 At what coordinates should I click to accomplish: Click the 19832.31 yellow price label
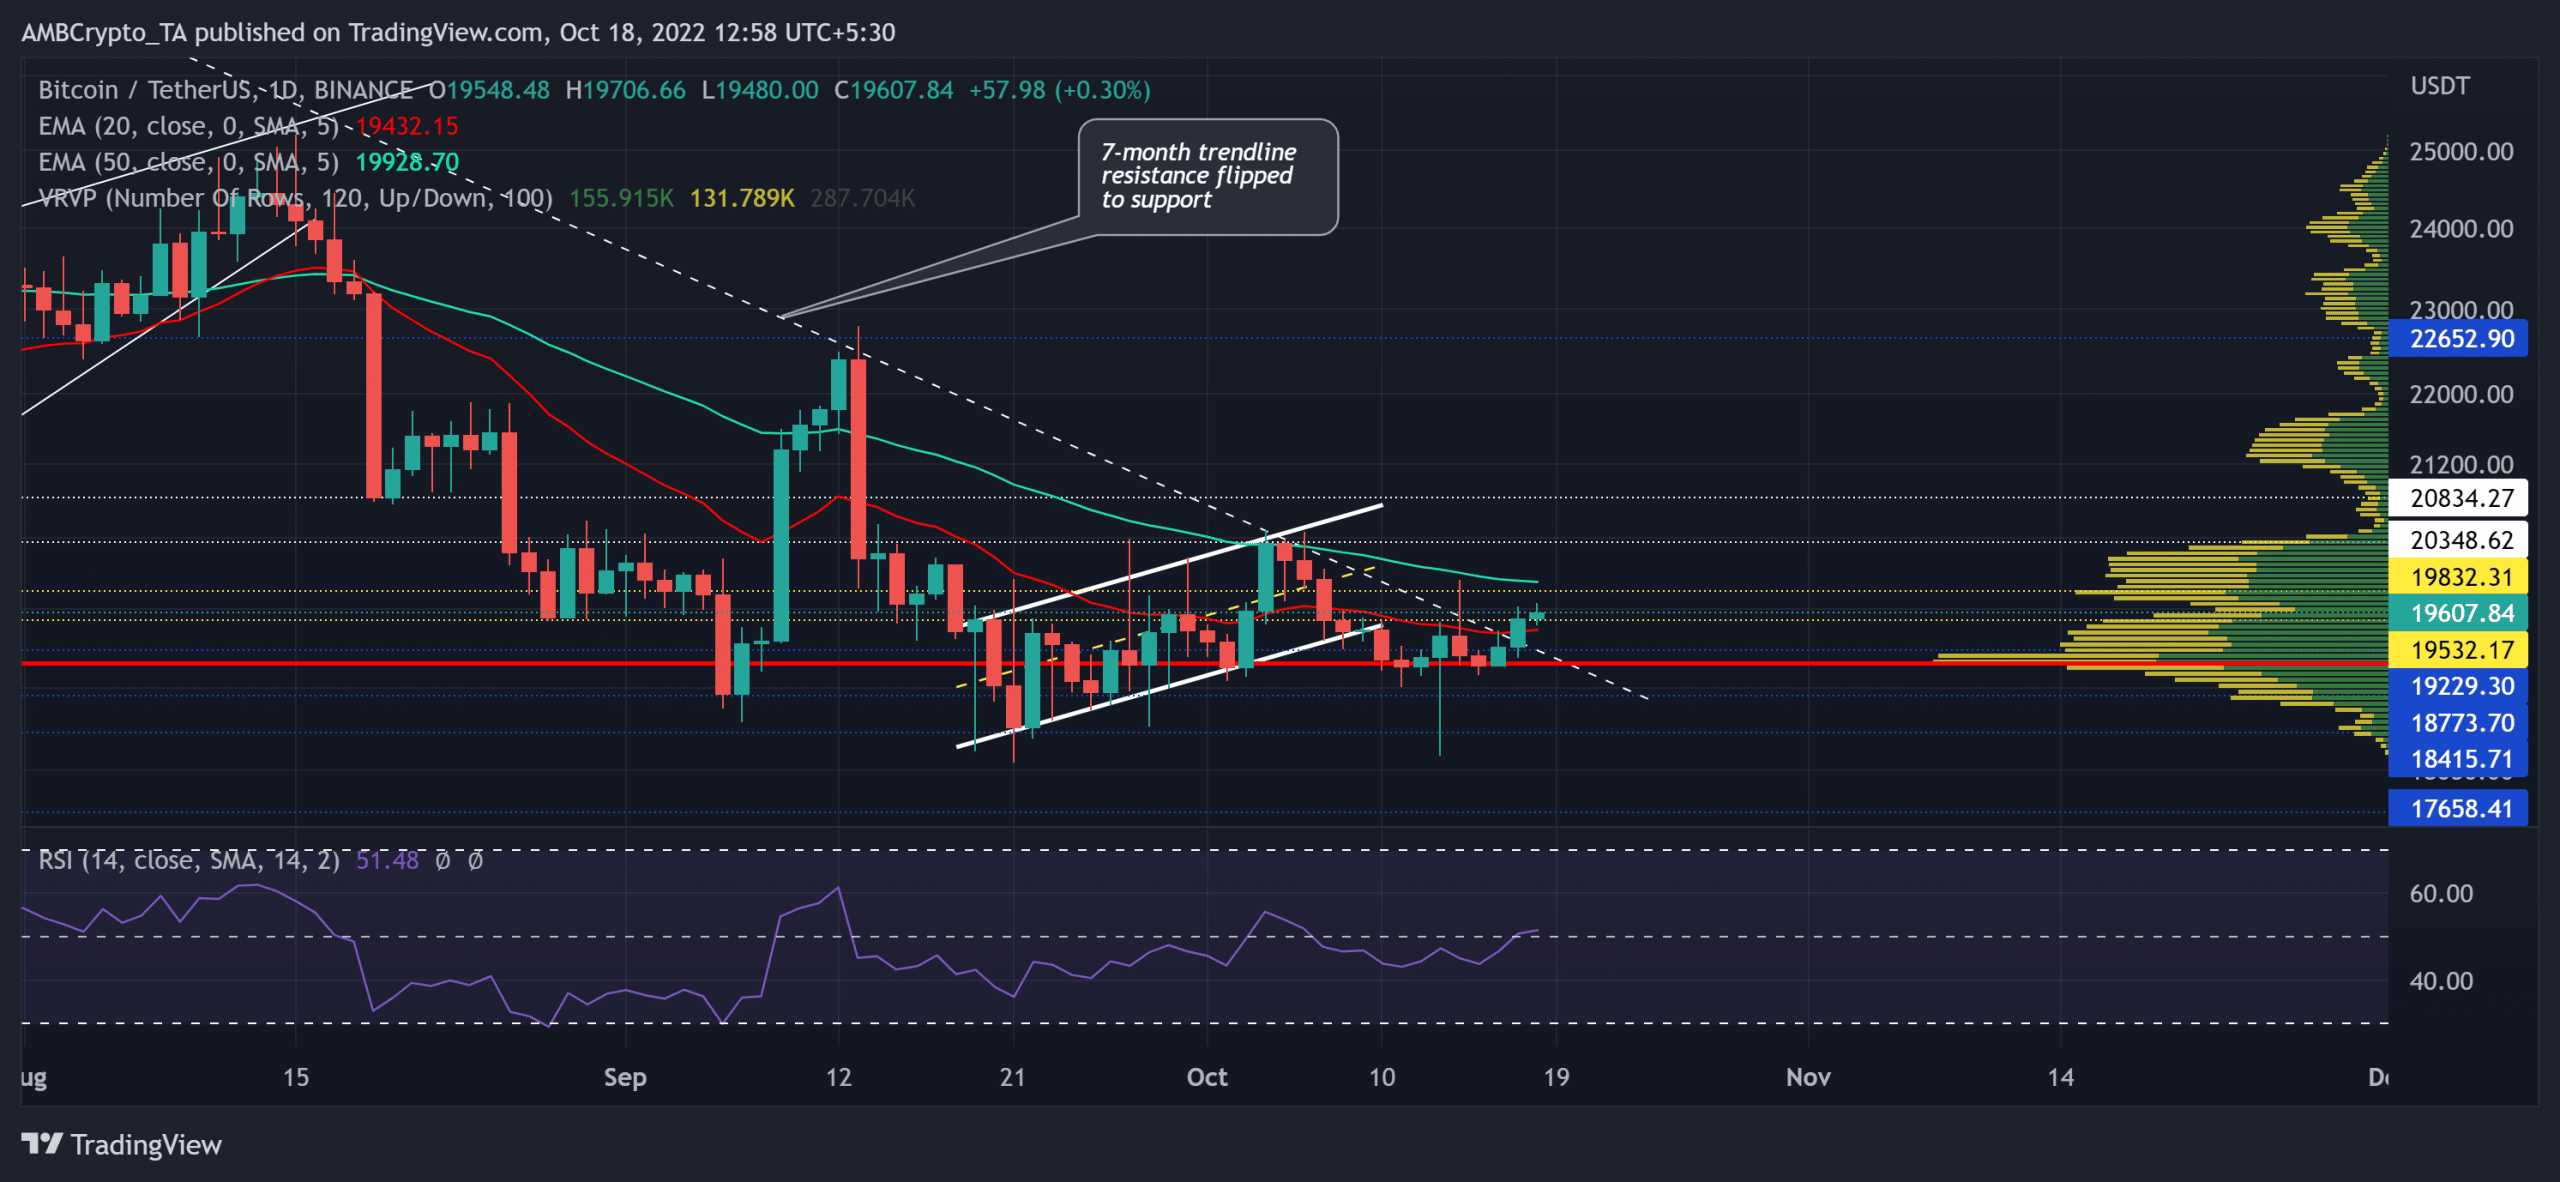2458,577
